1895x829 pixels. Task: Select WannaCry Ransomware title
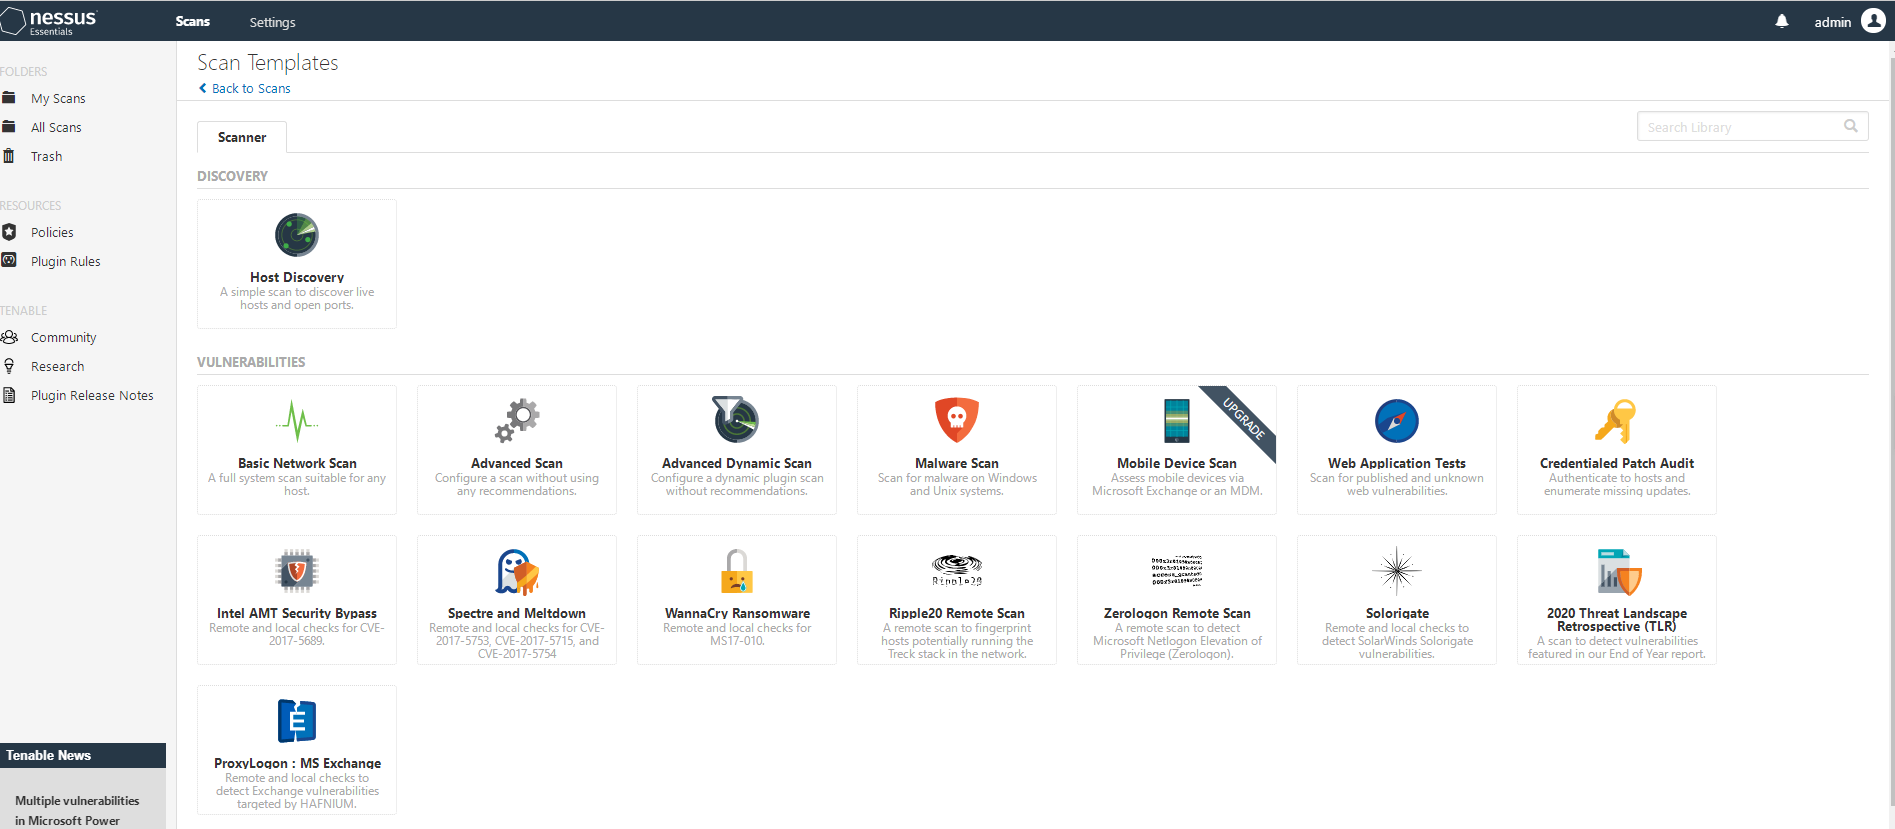pyautogui.click(x=737, y=613)
